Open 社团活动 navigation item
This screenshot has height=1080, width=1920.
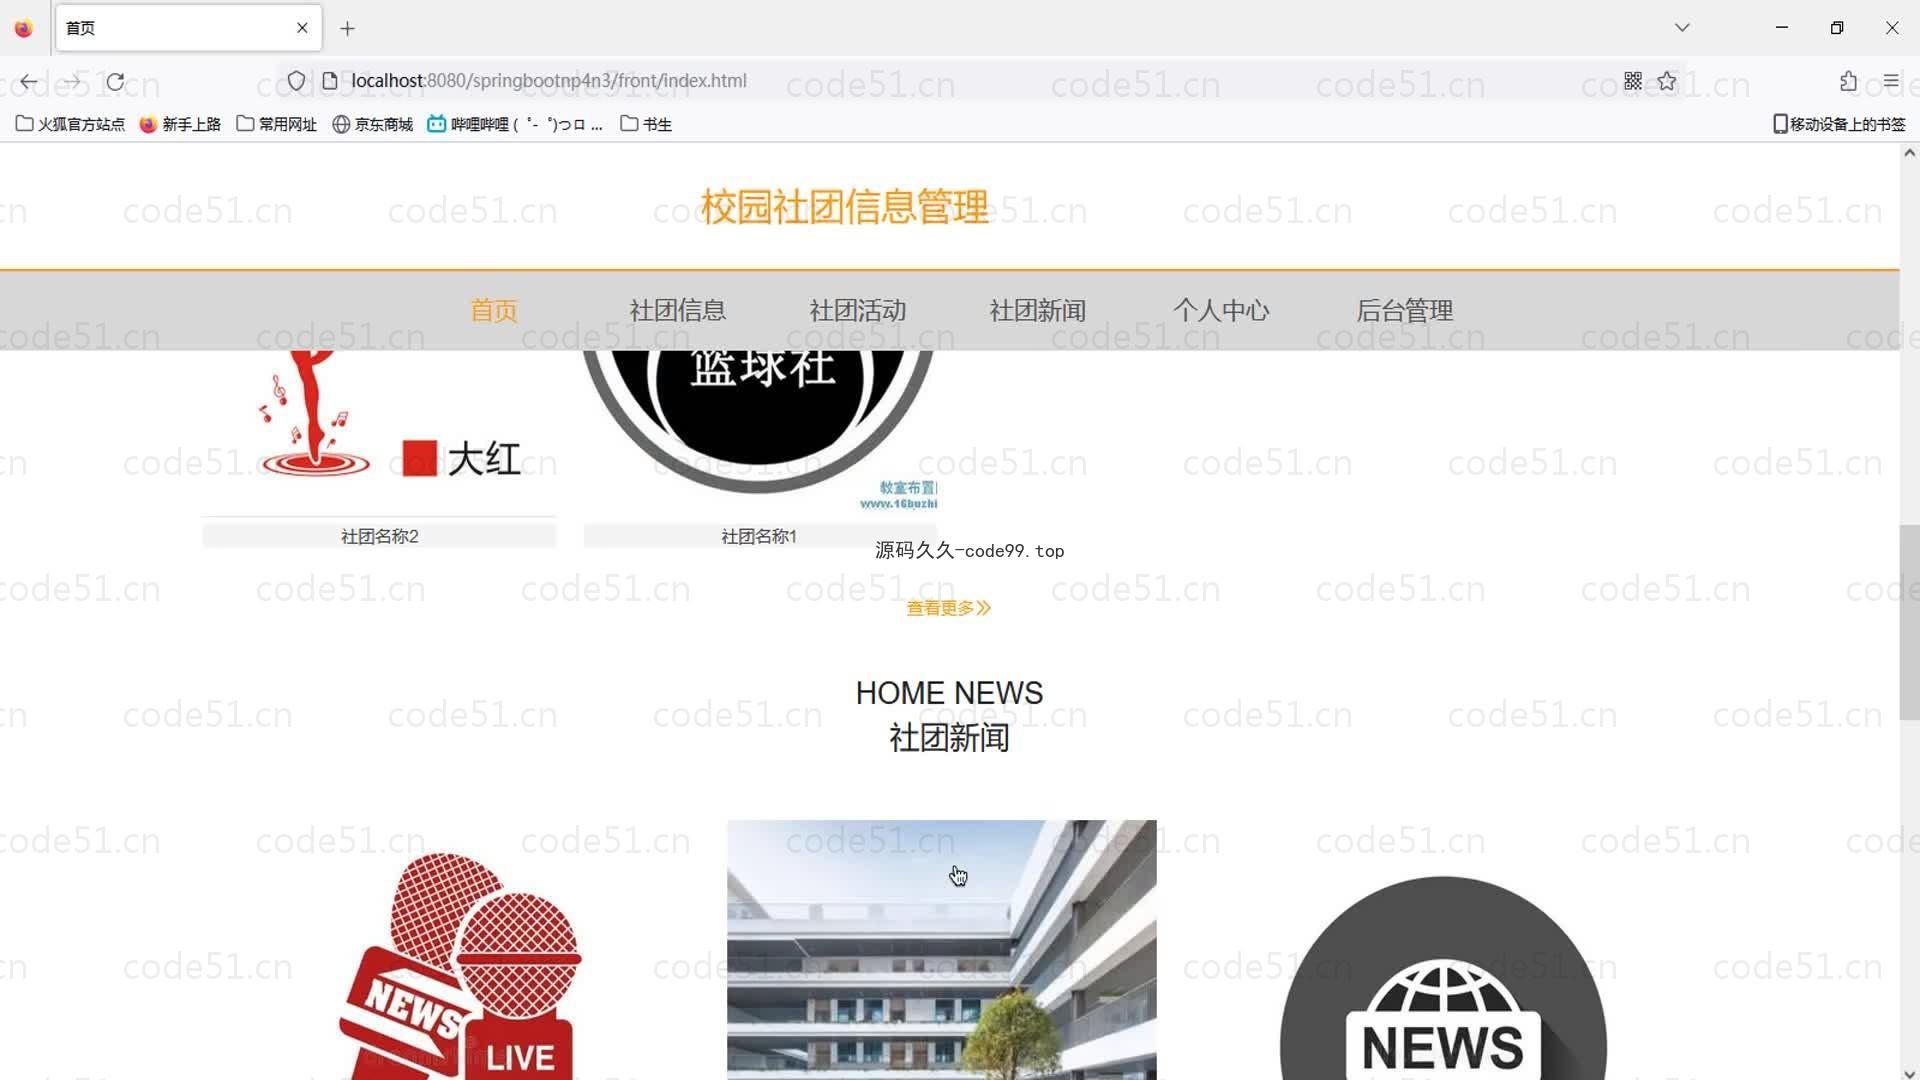(x=858, y=311)
